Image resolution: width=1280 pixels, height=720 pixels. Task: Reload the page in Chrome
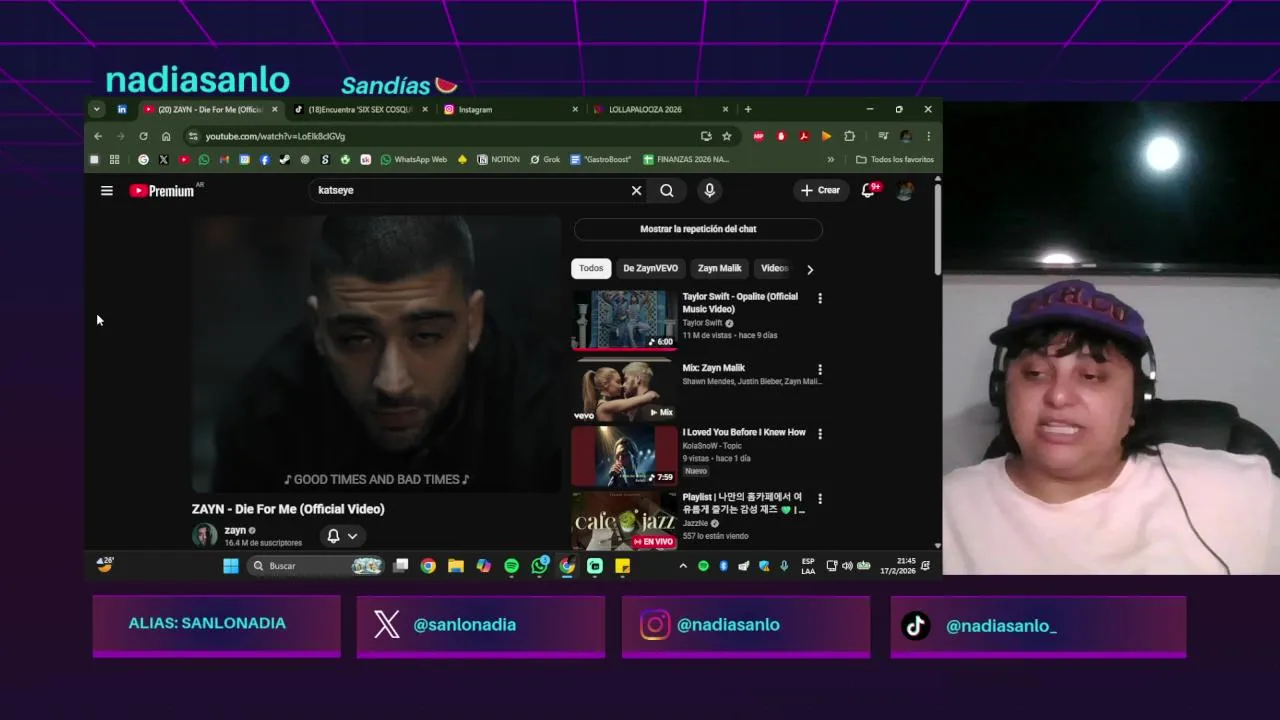tap(143, 136)
